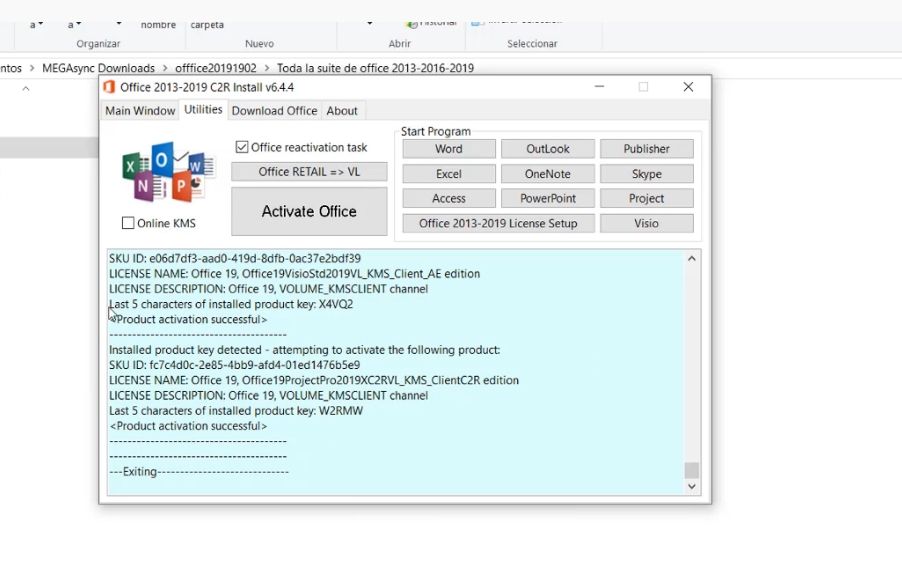Switch to the Main Window tab
This screenshot has width=902, height=572.
click(140, 110)
